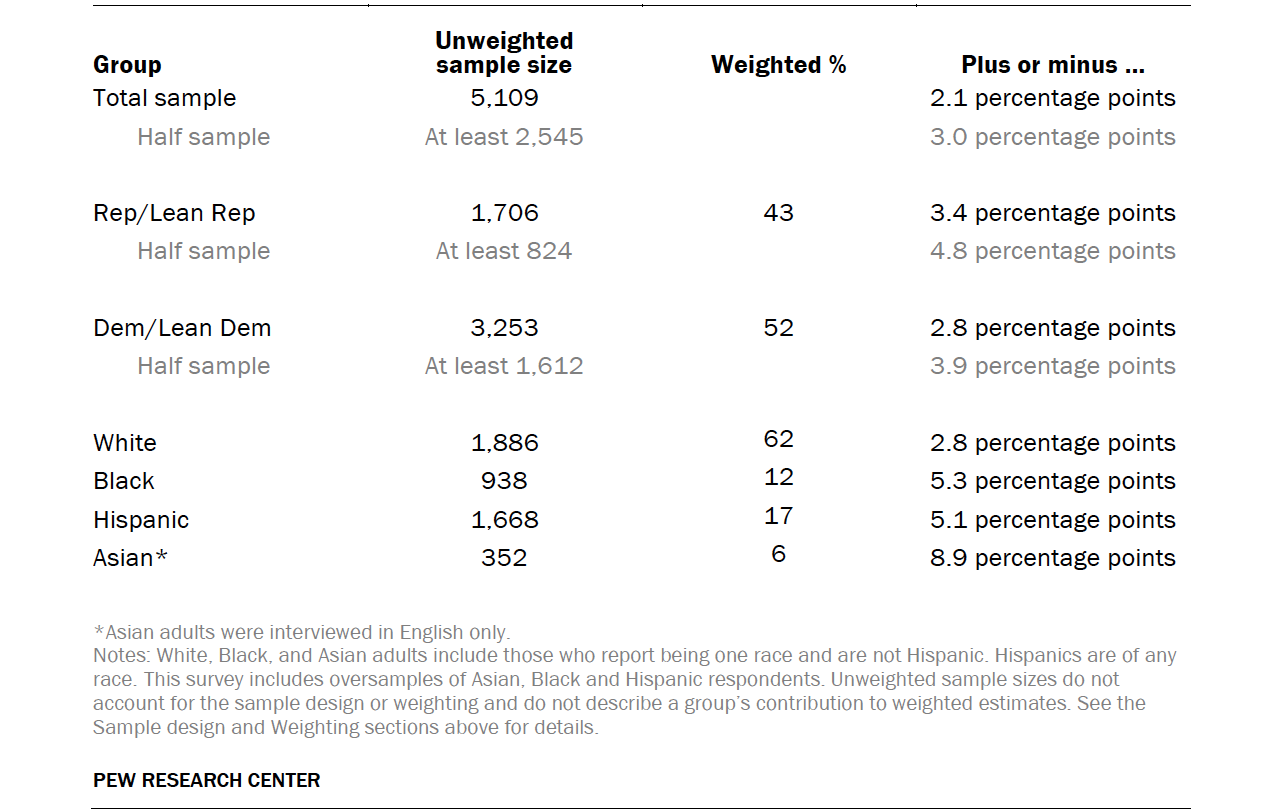The image size is (1280, 812).
Task: Select the 8.9 percentage points cell
Action: point(1053,558)
